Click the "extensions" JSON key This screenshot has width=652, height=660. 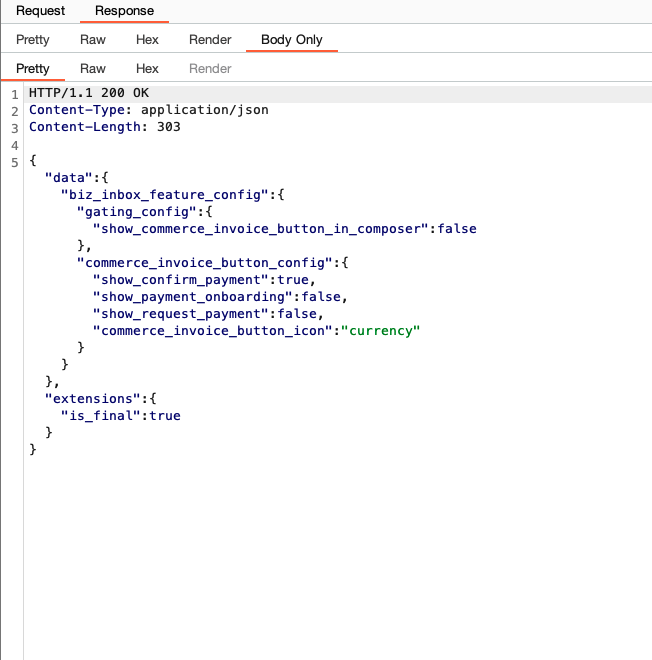tap(93, 399)
